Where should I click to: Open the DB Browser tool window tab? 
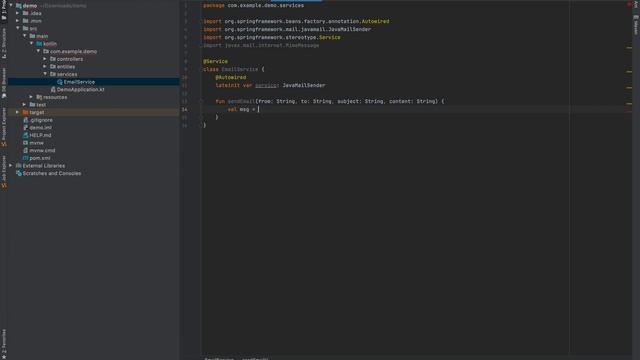coord(4,83)
